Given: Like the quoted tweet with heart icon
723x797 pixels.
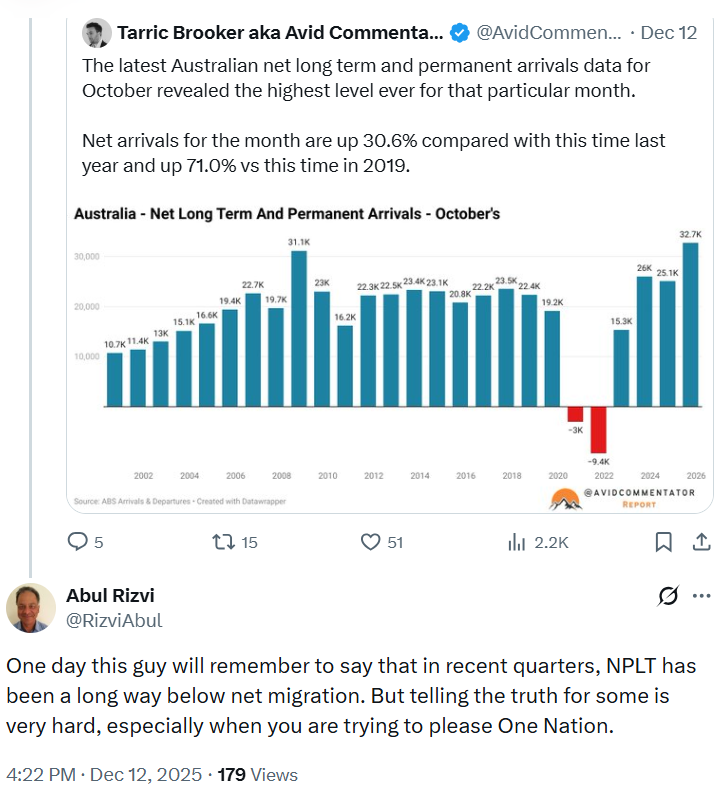Looking at the screenshot, I should tap(371, 541).
